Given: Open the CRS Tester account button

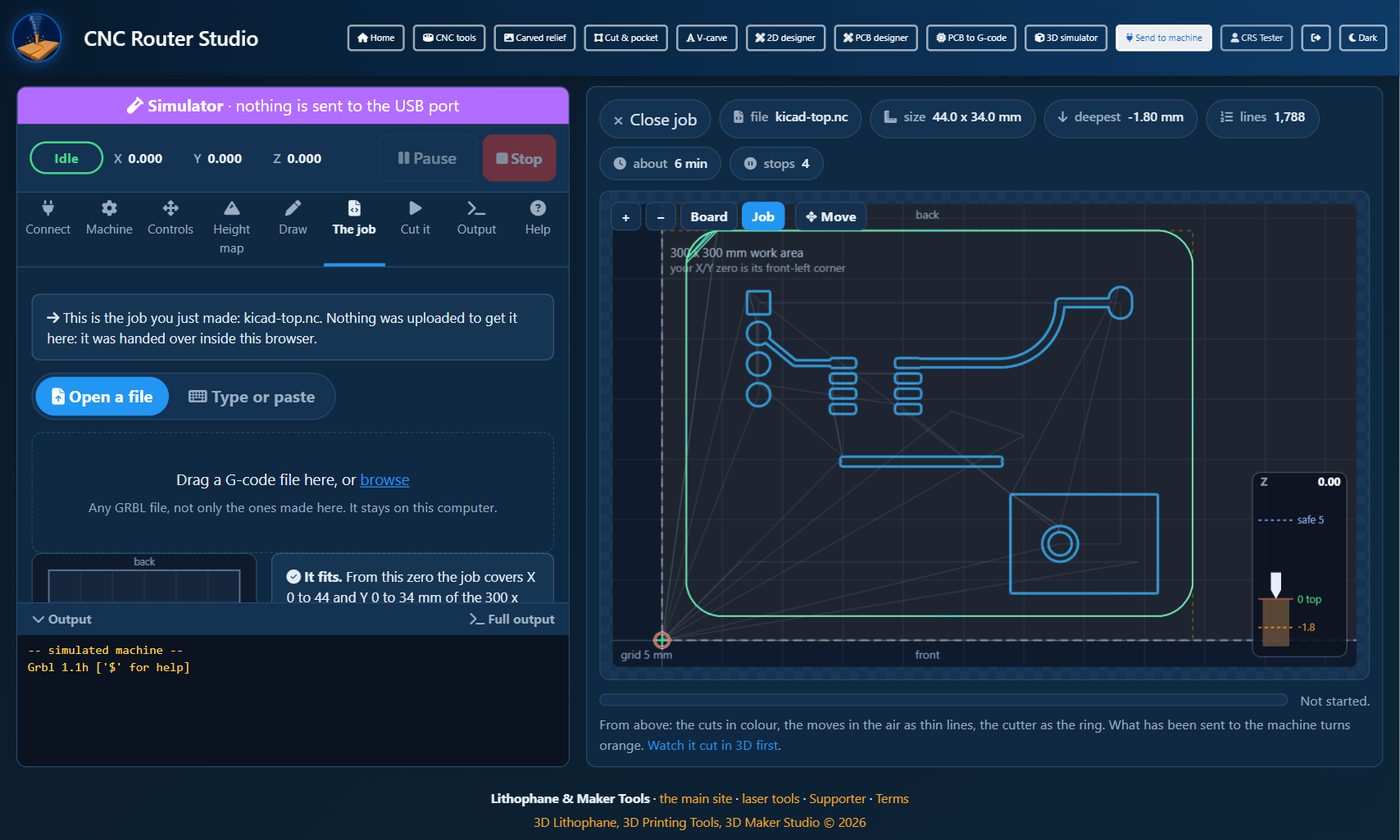Looking at the screenshot, I should click(x=1257, y=38).
